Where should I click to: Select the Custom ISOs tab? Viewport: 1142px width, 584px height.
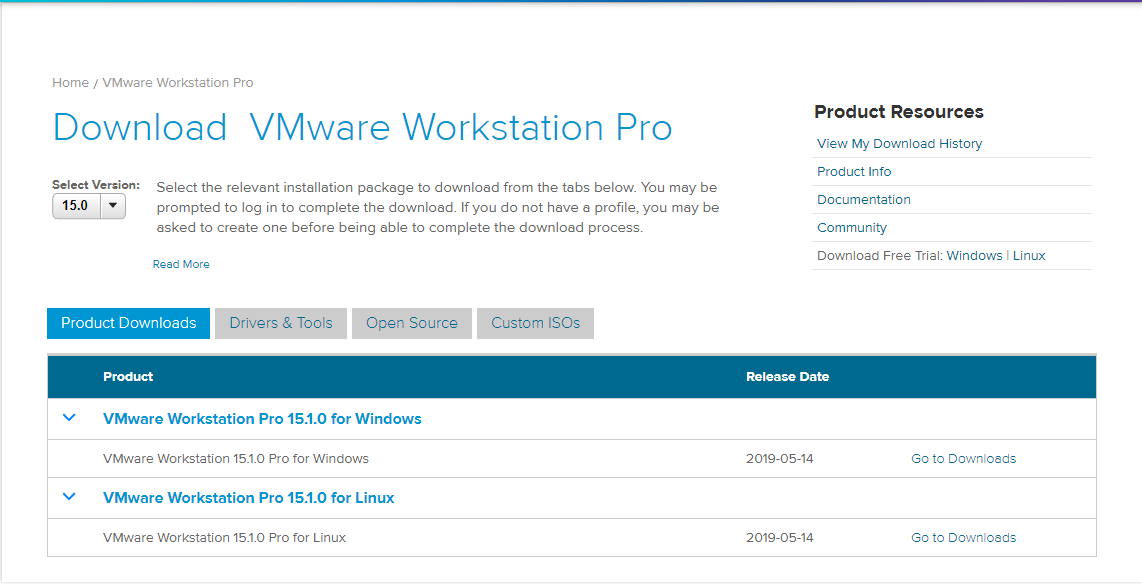tap(535, 323)
